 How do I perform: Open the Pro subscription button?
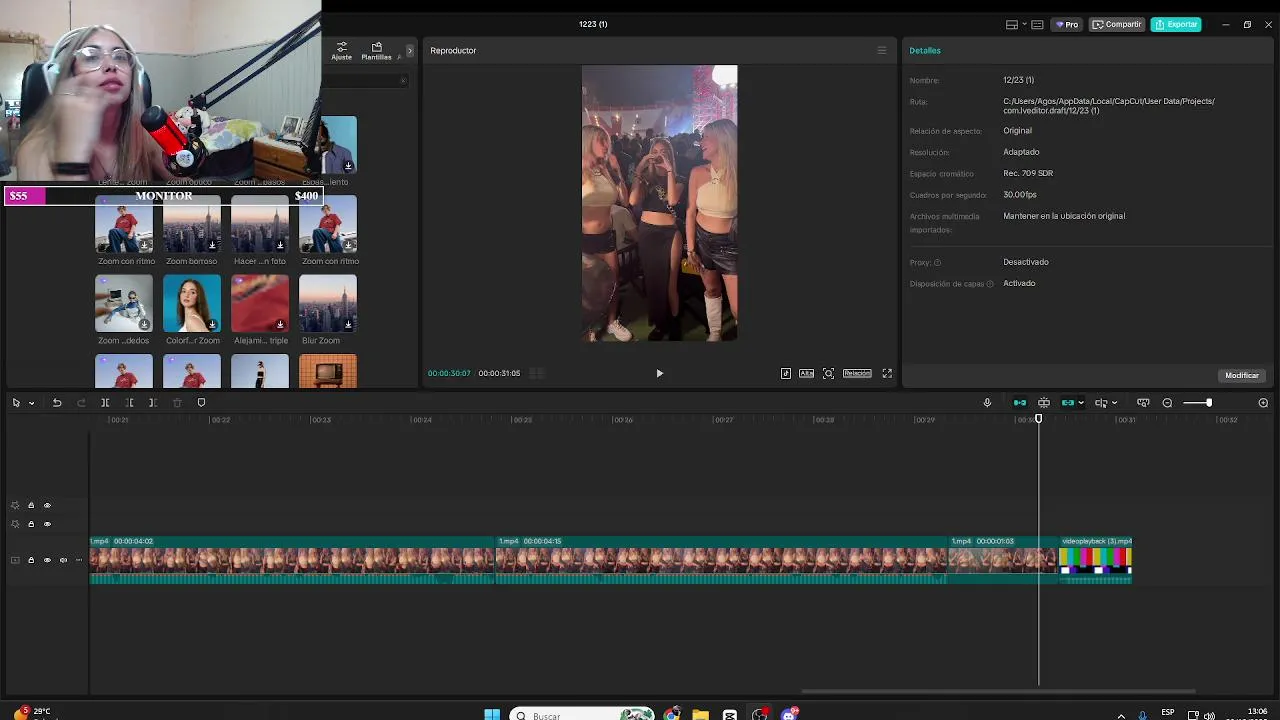(1066, 24)
